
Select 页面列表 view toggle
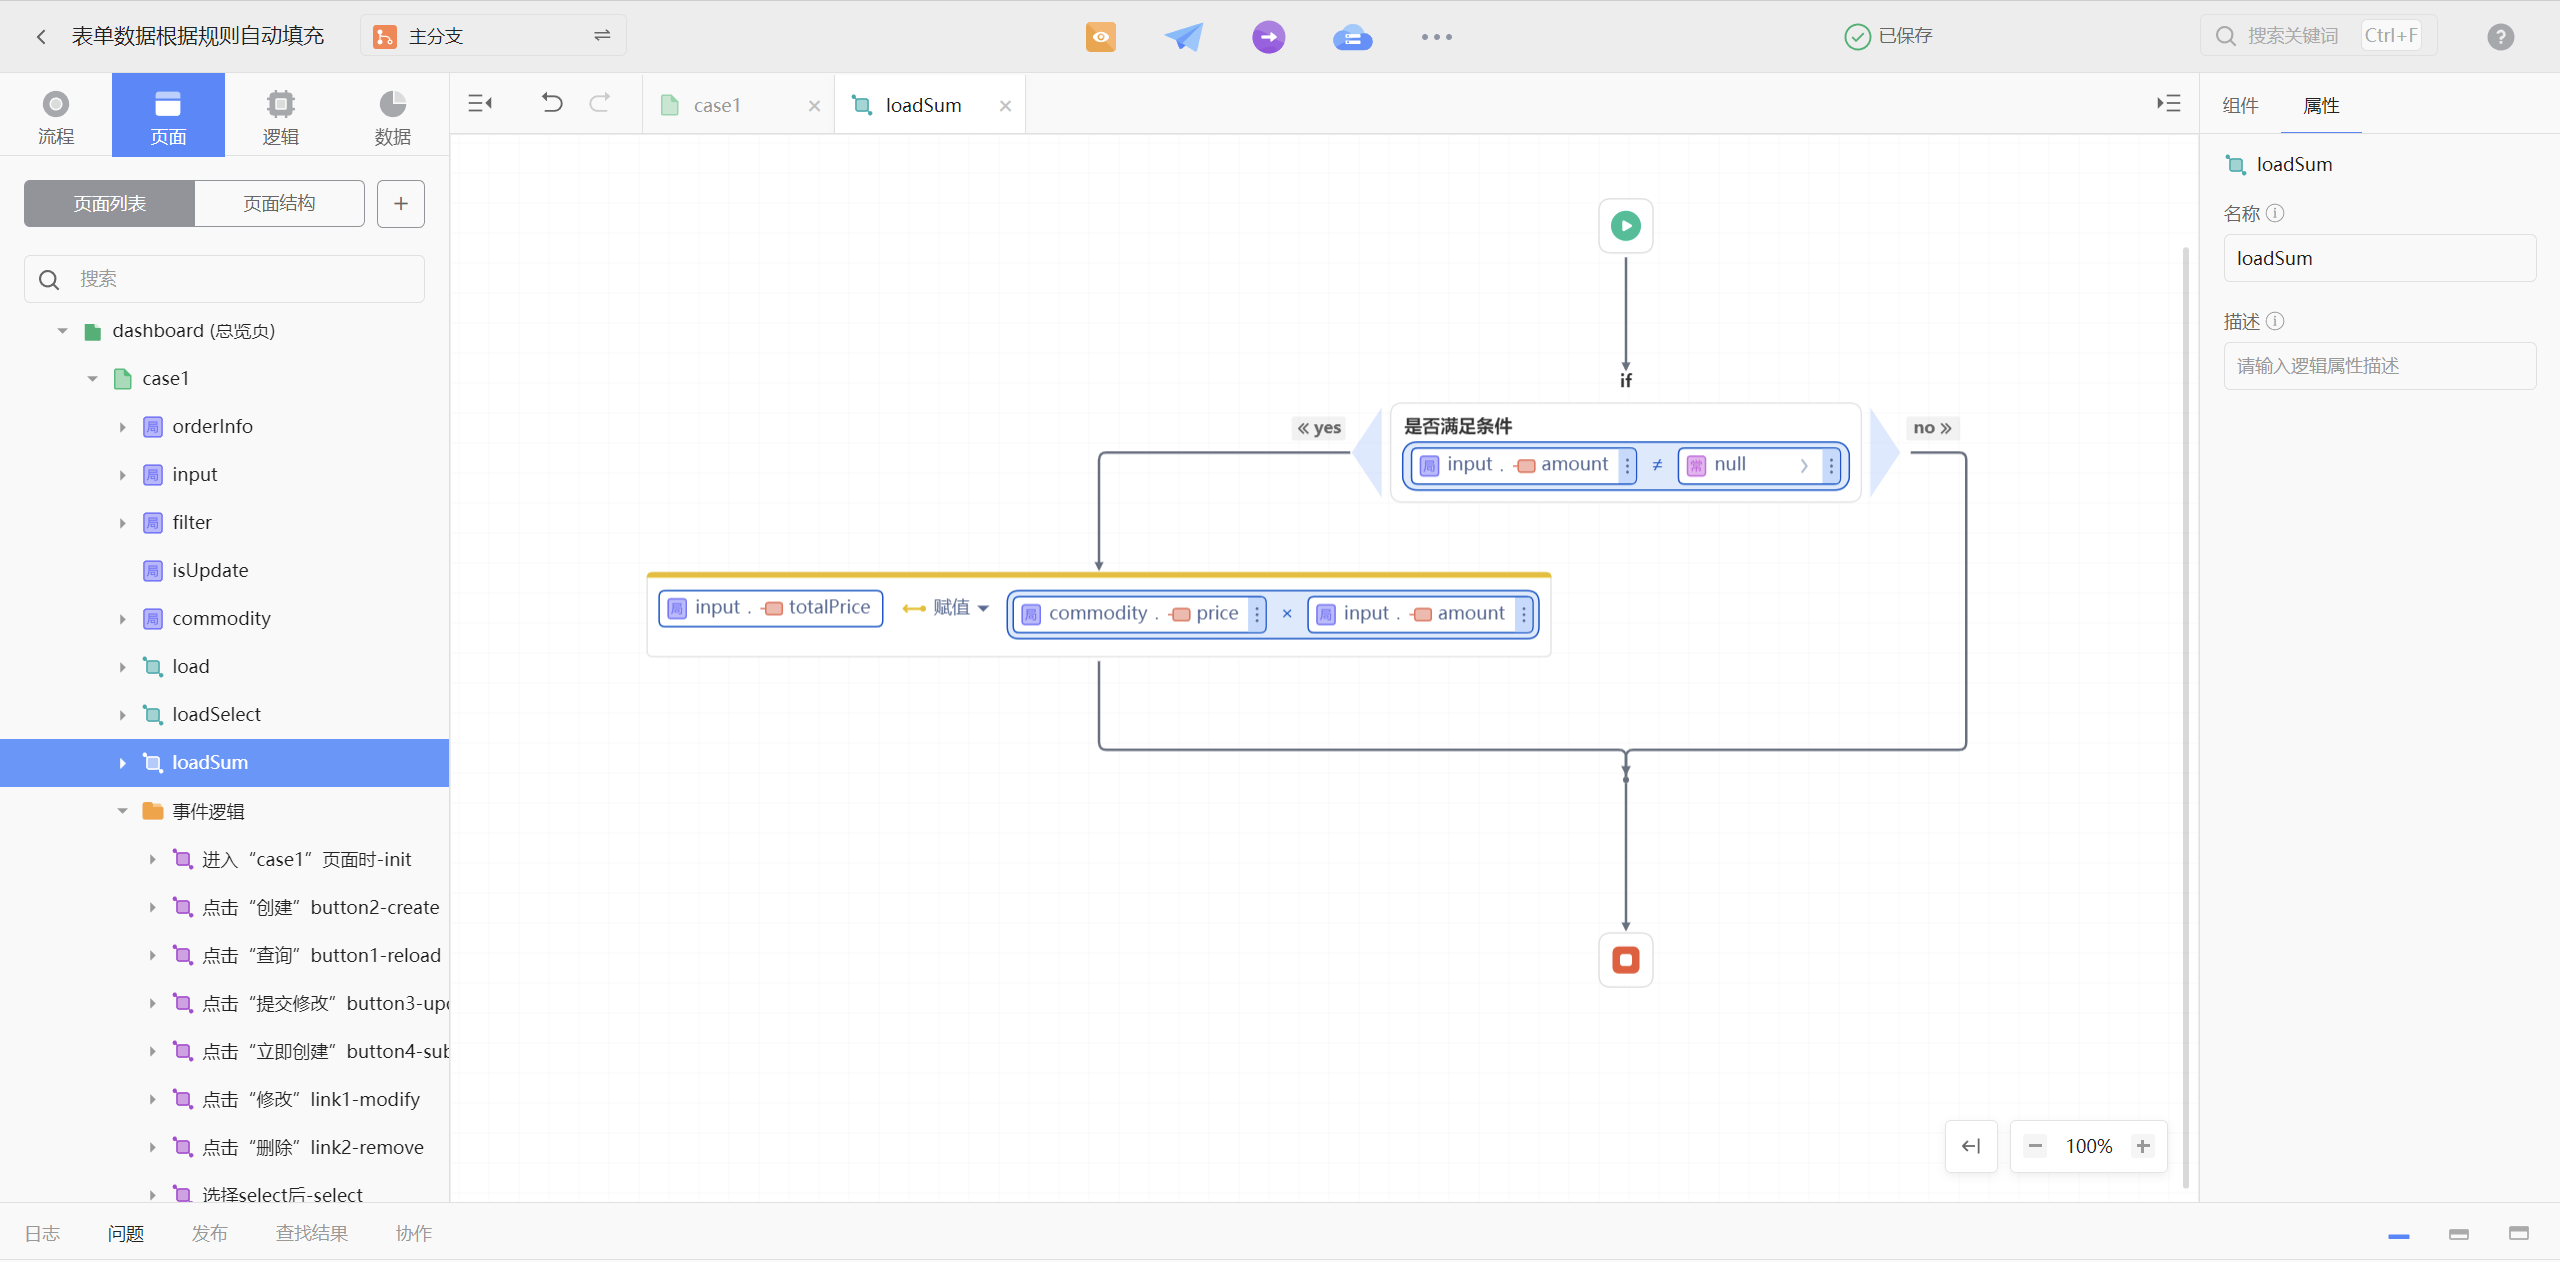coord(110,204)
